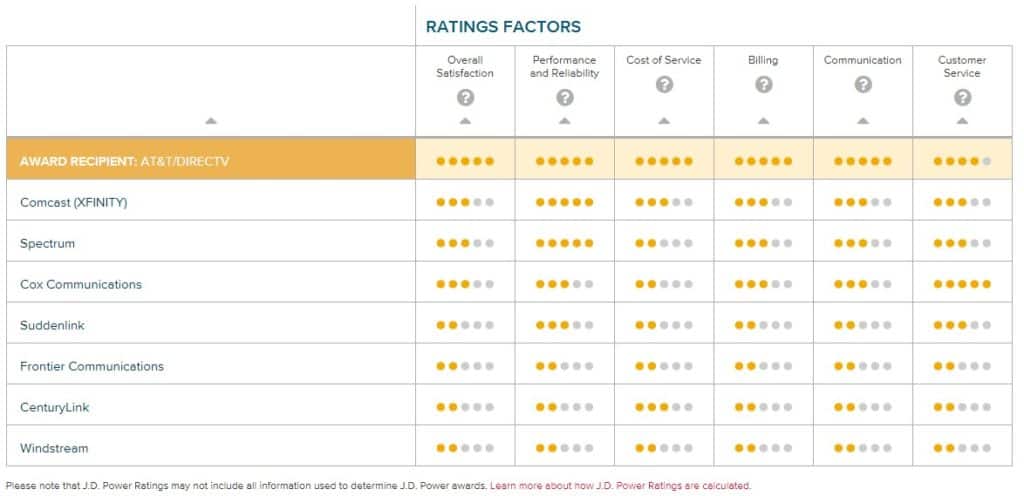1024x496 pixels.
Task: Click the Cost of Service help icon
Action: pos(664,84)
